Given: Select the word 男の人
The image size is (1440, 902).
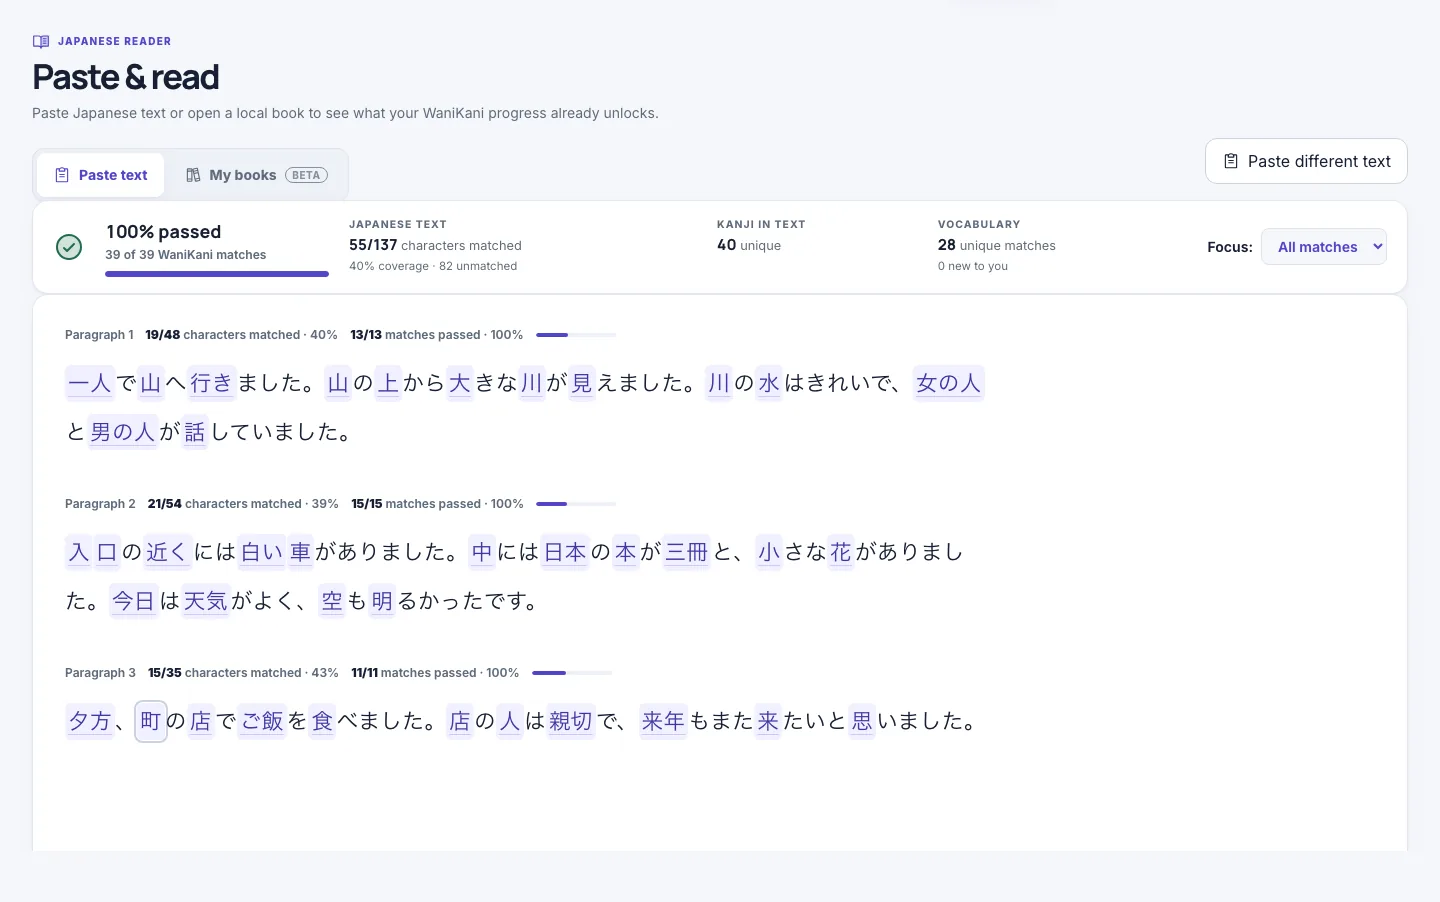Looking at the screenshot, I should click(123, 432).
